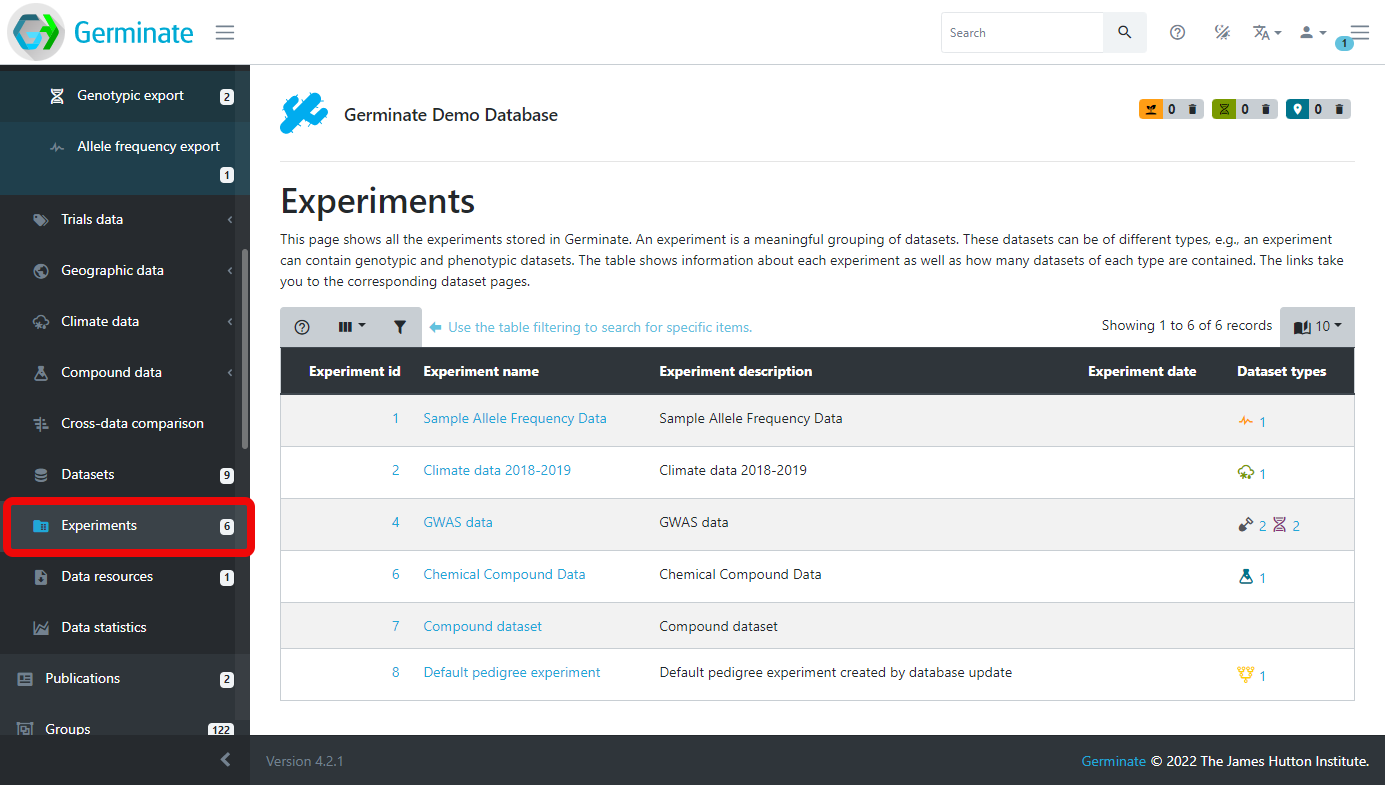
Task: Click the search magnifier button
Action: pyautogui.click(x=1124, y=33)
